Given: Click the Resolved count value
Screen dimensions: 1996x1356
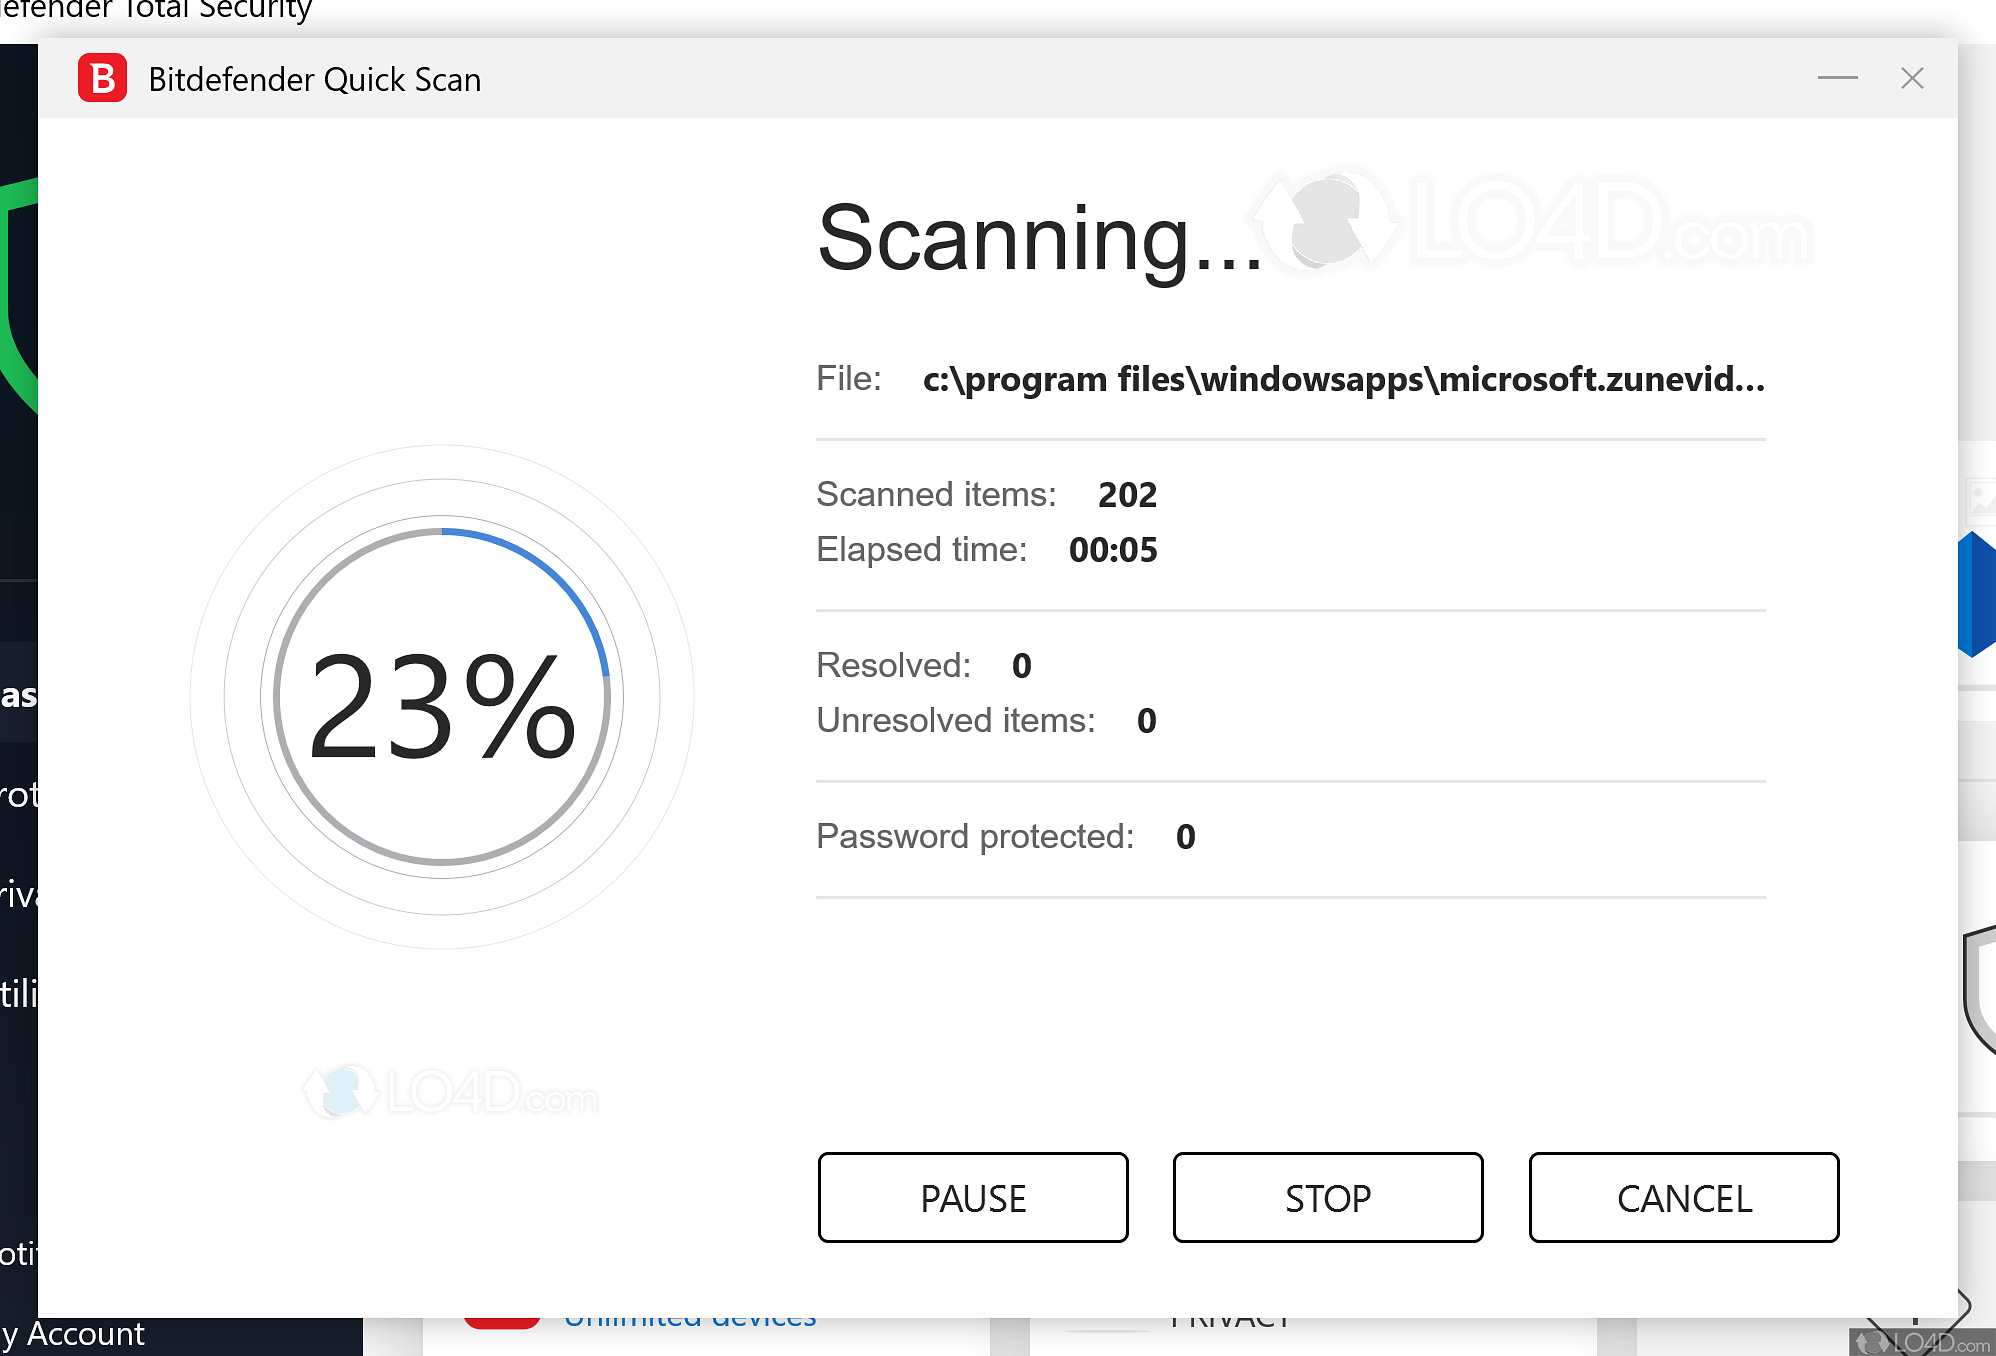Looking at the screenshot, I should (1021, 666).
